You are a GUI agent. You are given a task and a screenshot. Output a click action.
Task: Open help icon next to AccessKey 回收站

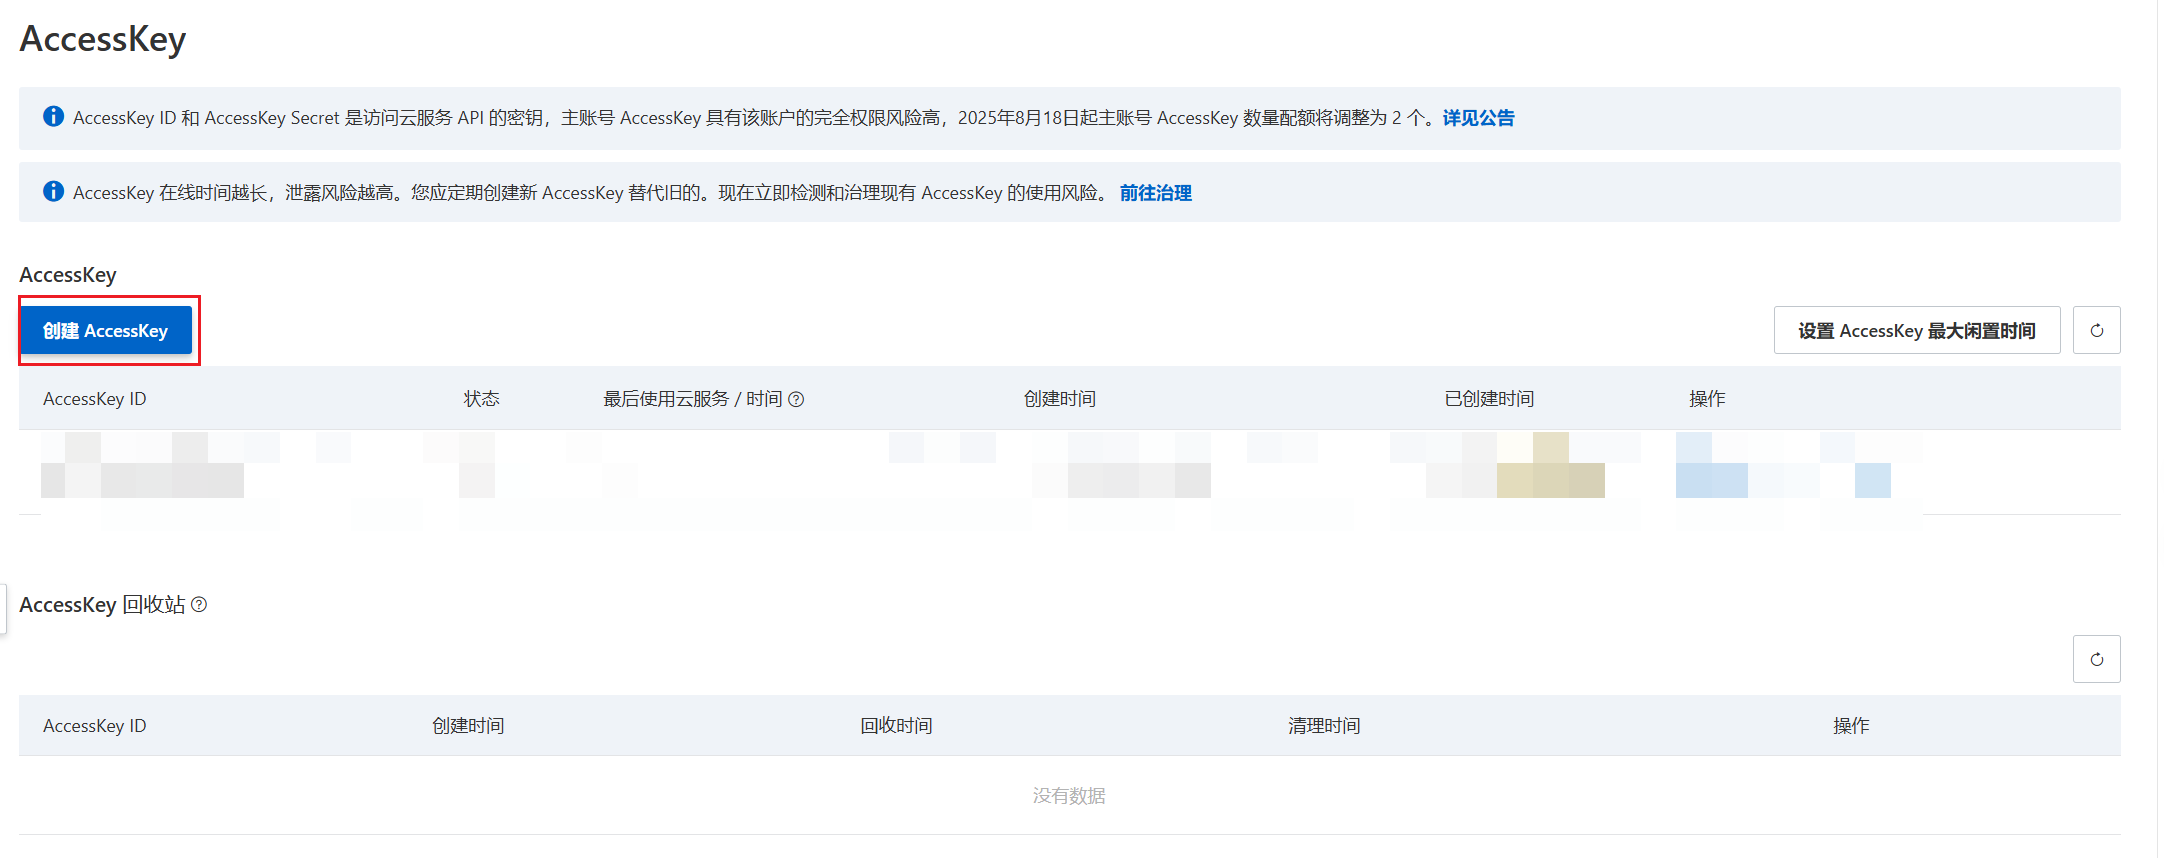click(x=199, y=605)
